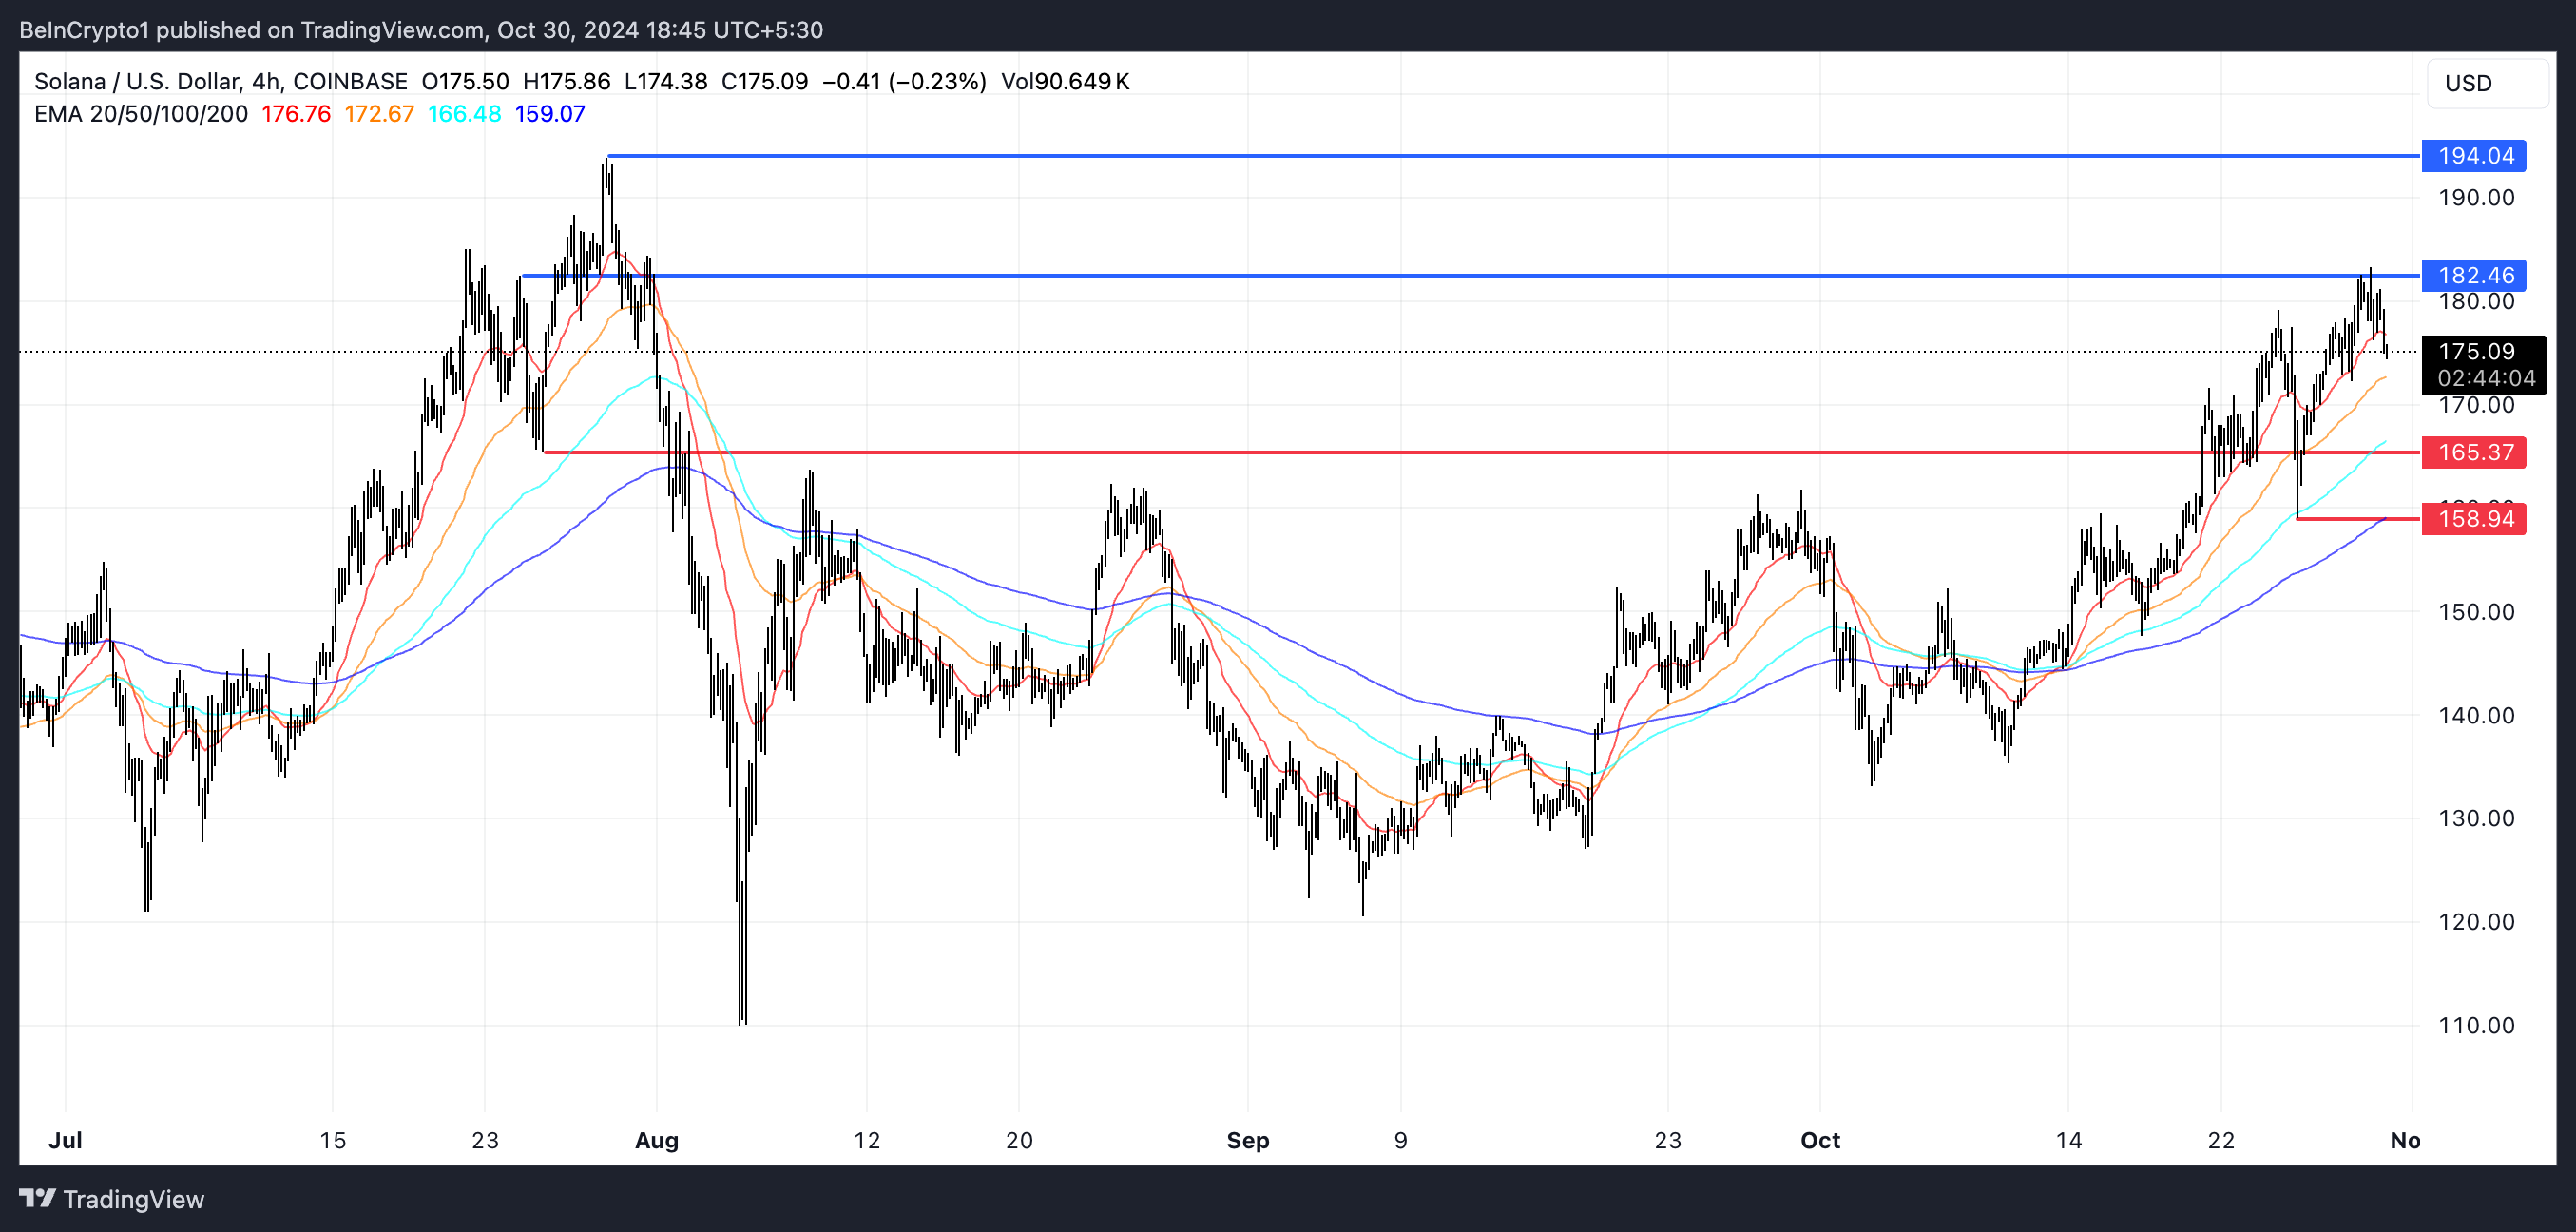The width and height of the screenshot is (2576, 1232).
Task: Select the 158.94 red price label
Action: tap(2473, 518)
